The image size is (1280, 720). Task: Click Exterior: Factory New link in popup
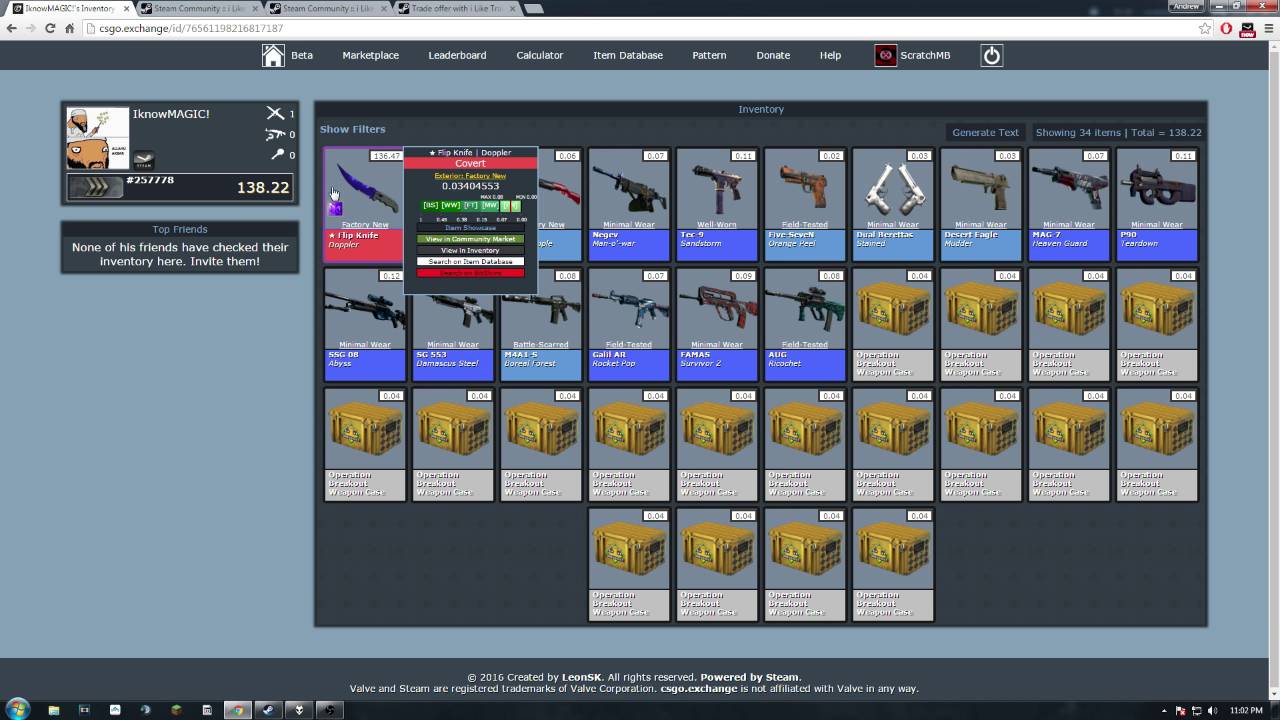pos(470,176)
